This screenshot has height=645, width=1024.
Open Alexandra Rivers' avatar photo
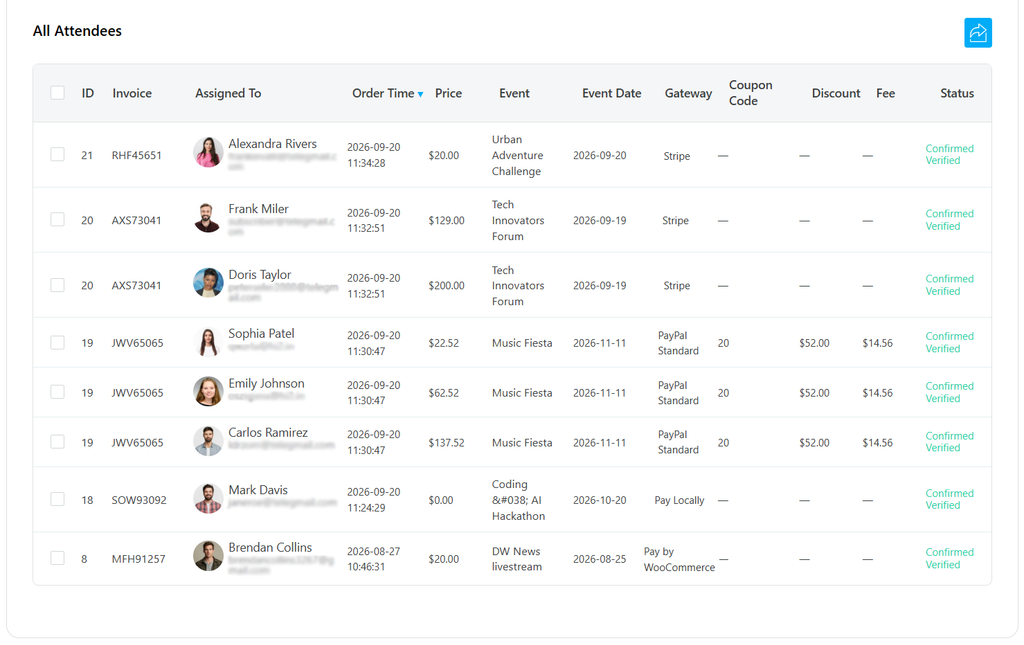208,152
